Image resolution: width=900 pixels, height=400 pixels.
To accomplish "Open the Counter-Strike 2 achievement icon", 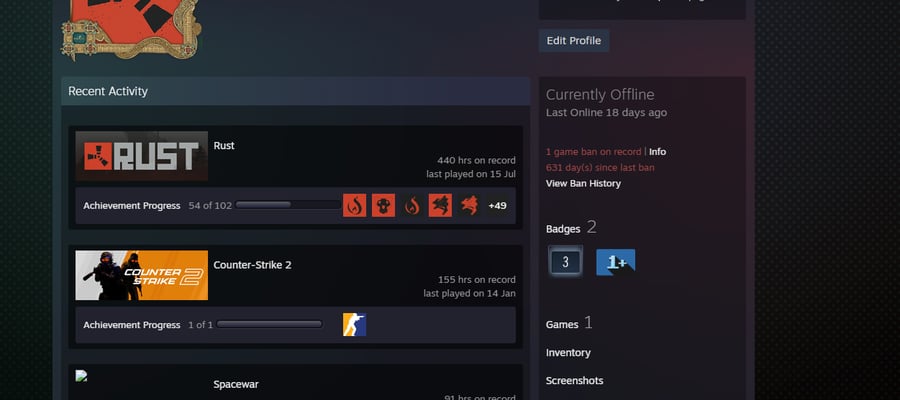I will [x=355, y=325].
